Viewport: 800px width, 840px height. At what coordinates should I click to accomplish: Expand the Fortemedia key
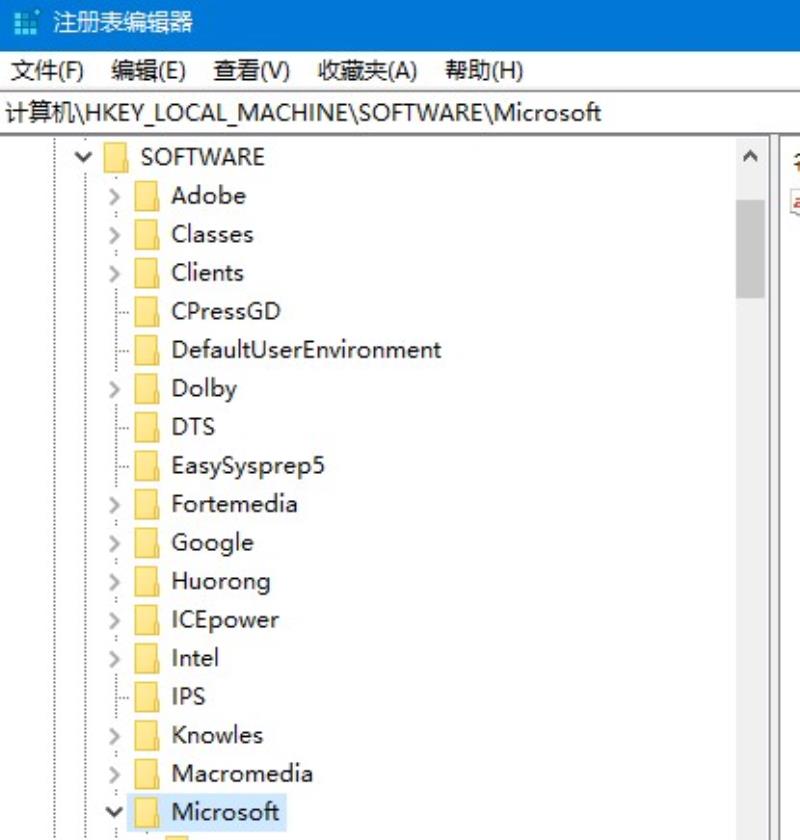click(x=114, y=505)
